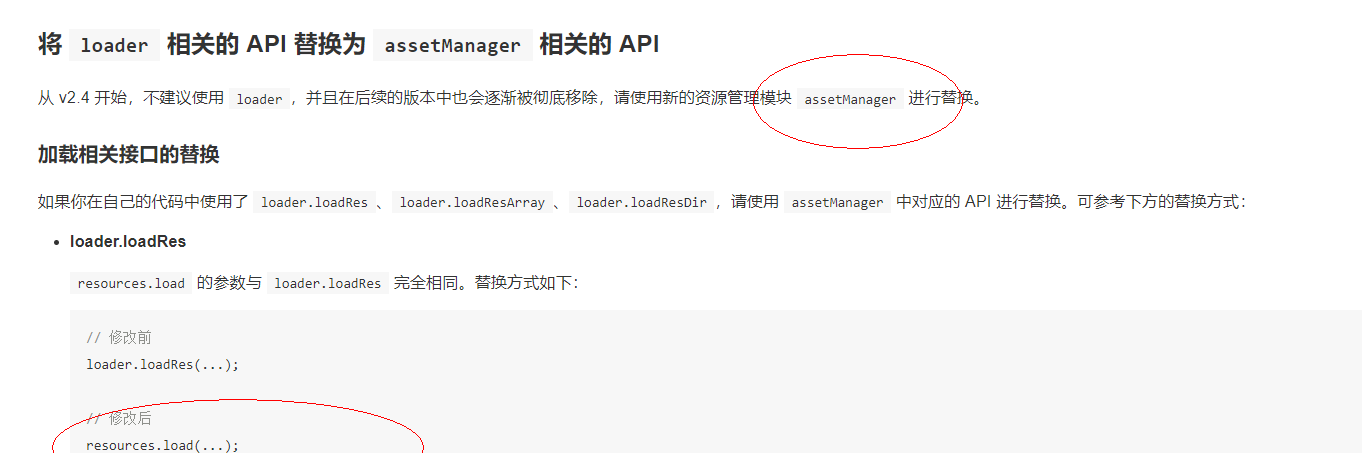Screen dimensions: 1362x453
Task: Click the code line 'loader.loadRes(...);'
Action: tap(163, 364)
